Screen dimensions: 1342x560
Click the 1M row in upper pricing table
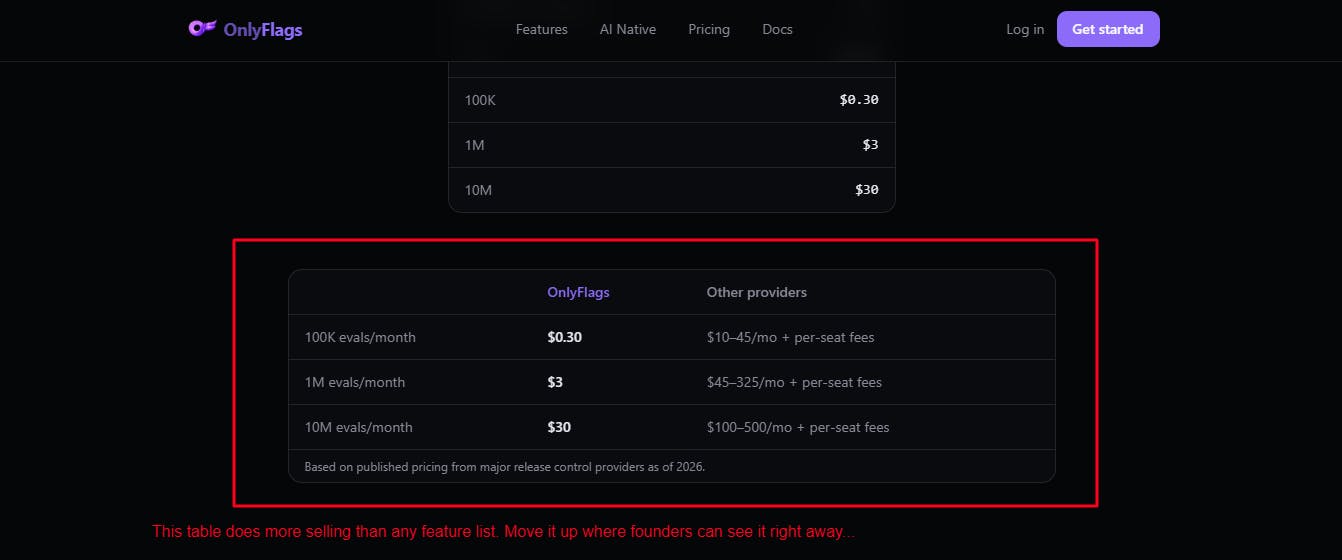(672, 145)
